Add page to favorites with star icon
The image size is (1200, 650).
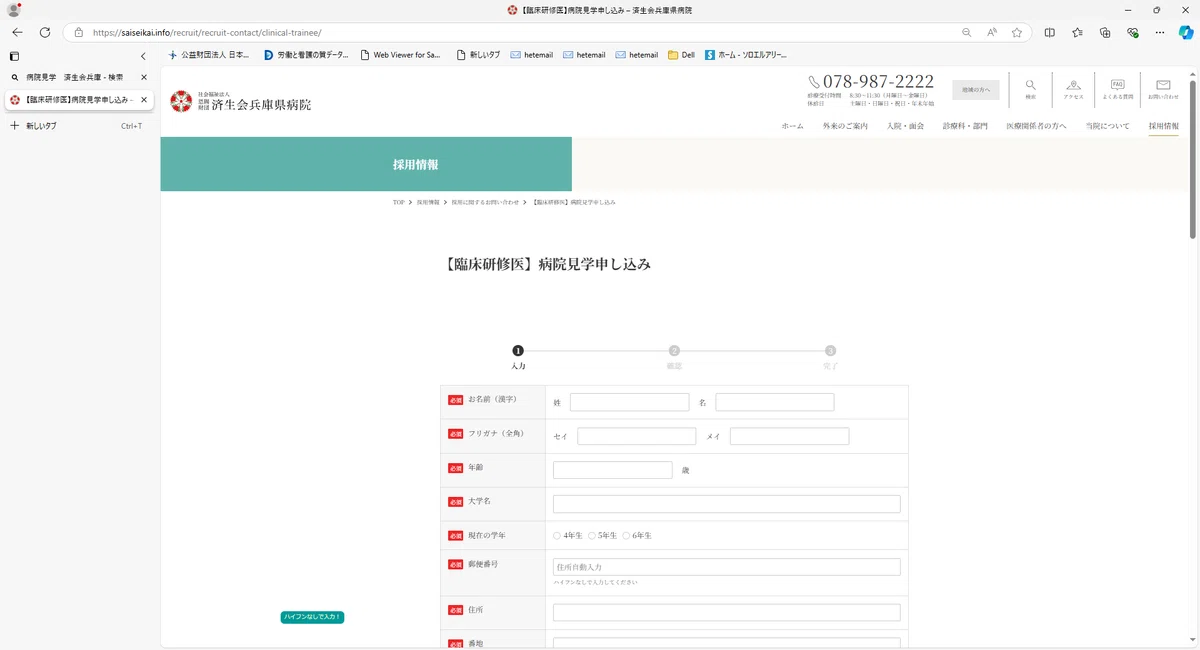[x=1017, y=32]
